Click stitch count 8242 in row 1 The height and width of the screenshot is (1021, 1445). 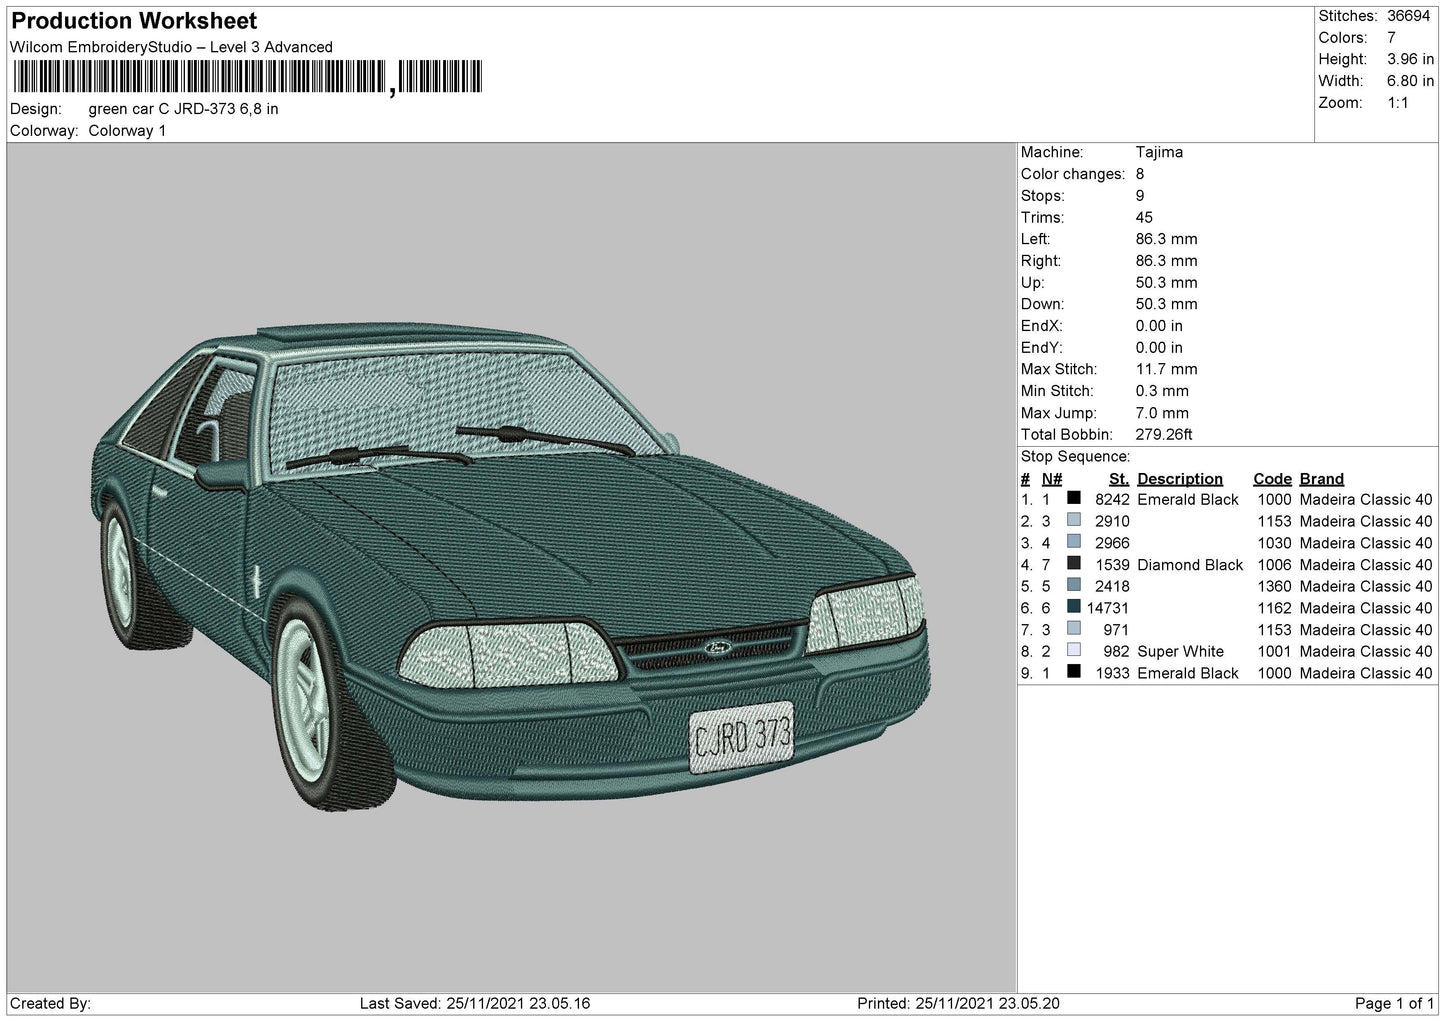click(x=1112, y=499)
